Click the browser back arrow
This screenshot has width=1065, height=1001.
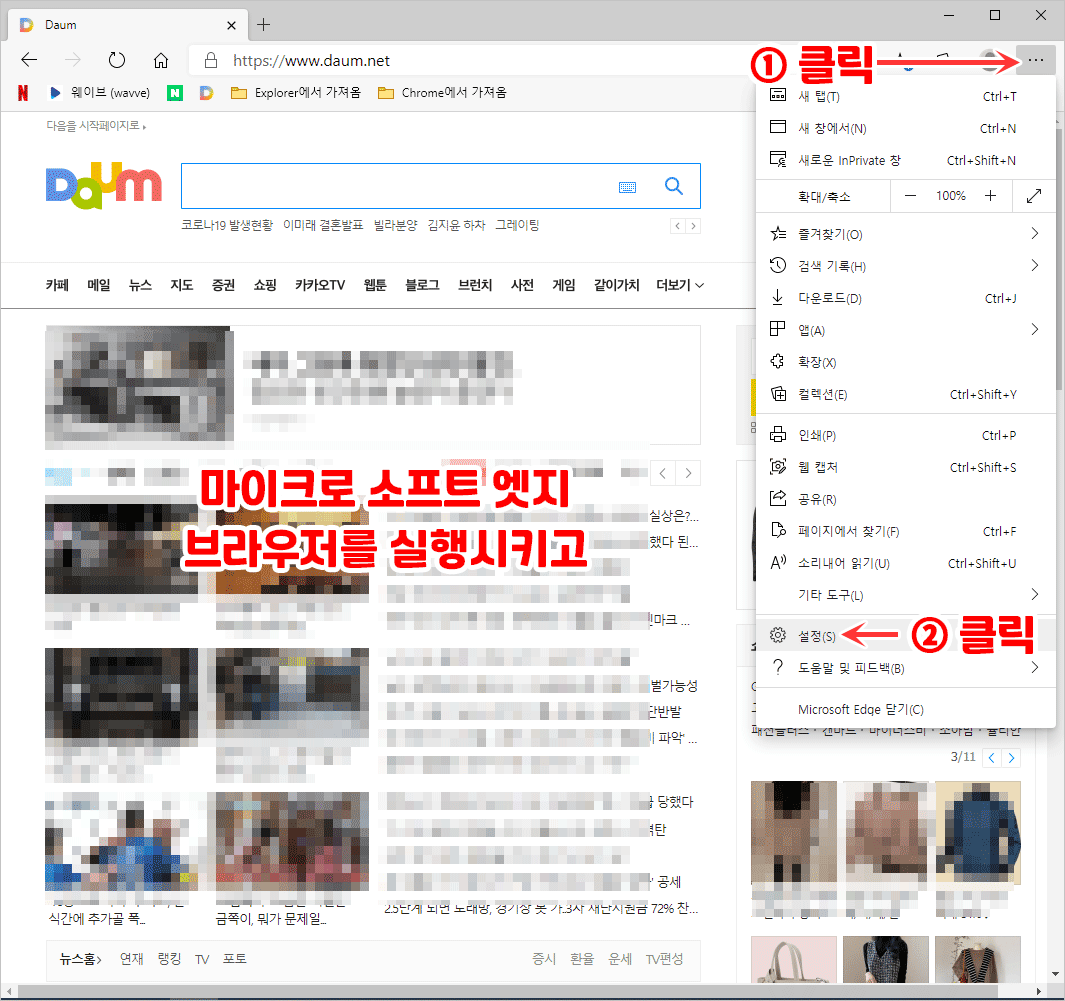coord(29,60)
